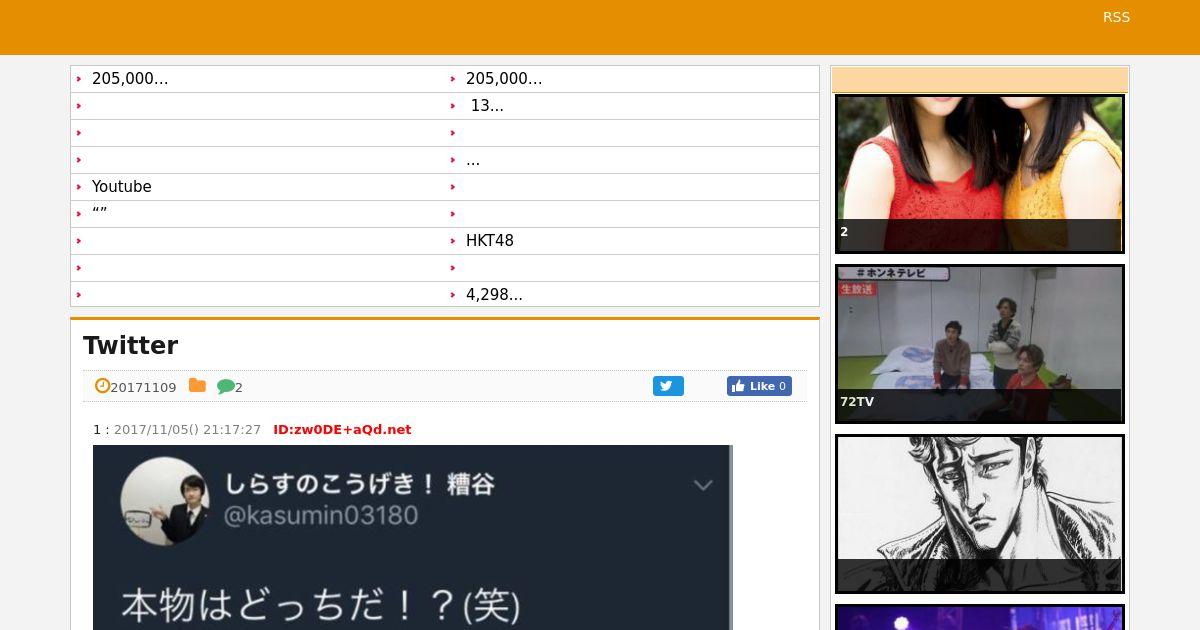Click the orange folder category icon
The width and height of the screenshot is (1200, 630).
197,386
